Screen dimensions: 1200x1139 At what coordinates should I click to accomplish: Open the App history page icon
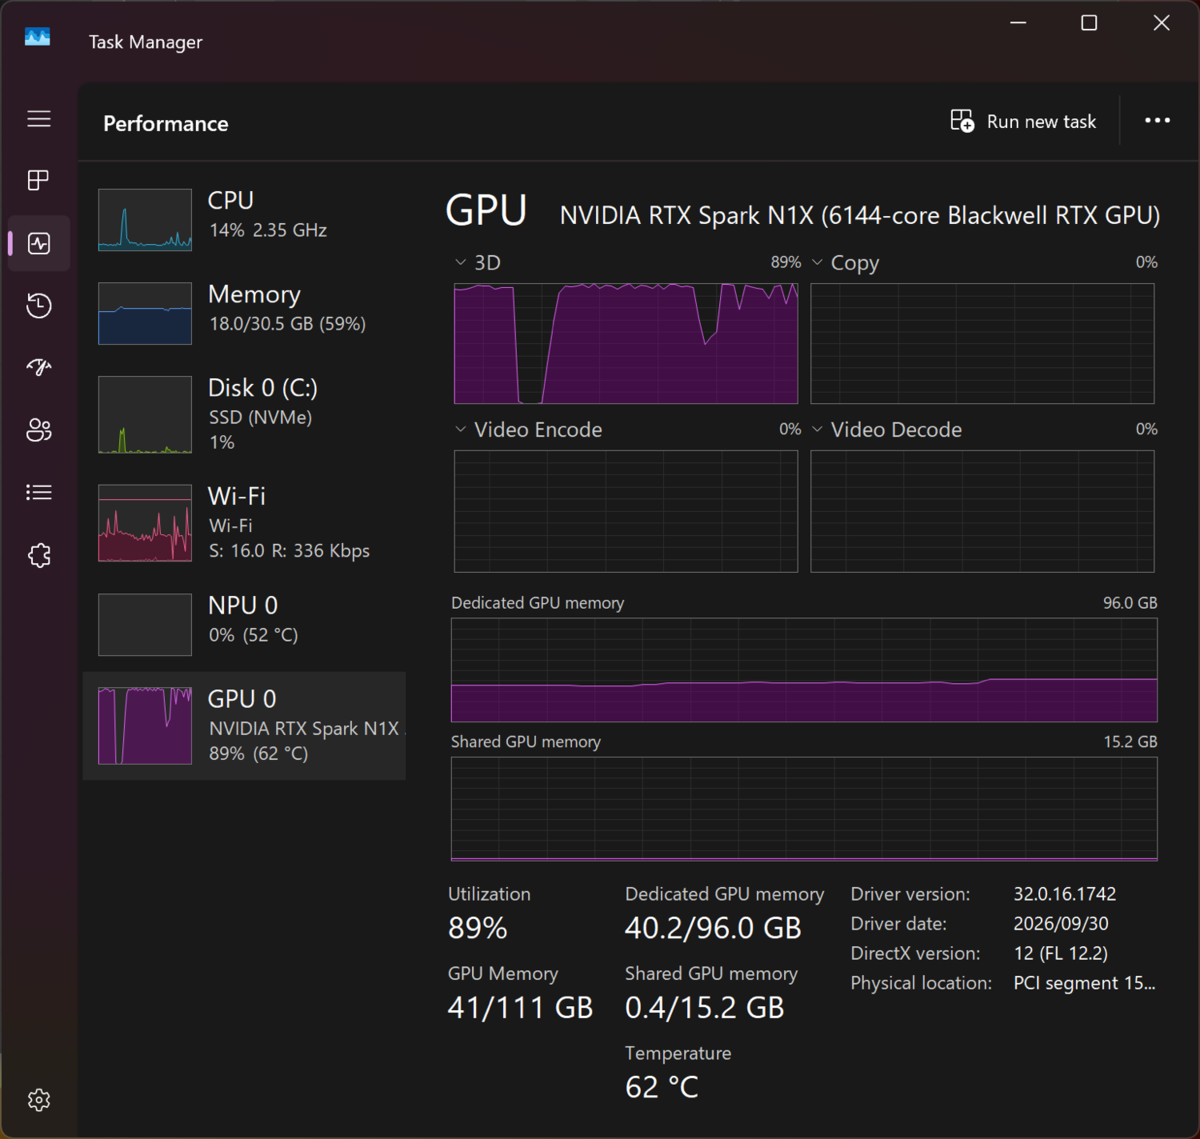(39, 305)
